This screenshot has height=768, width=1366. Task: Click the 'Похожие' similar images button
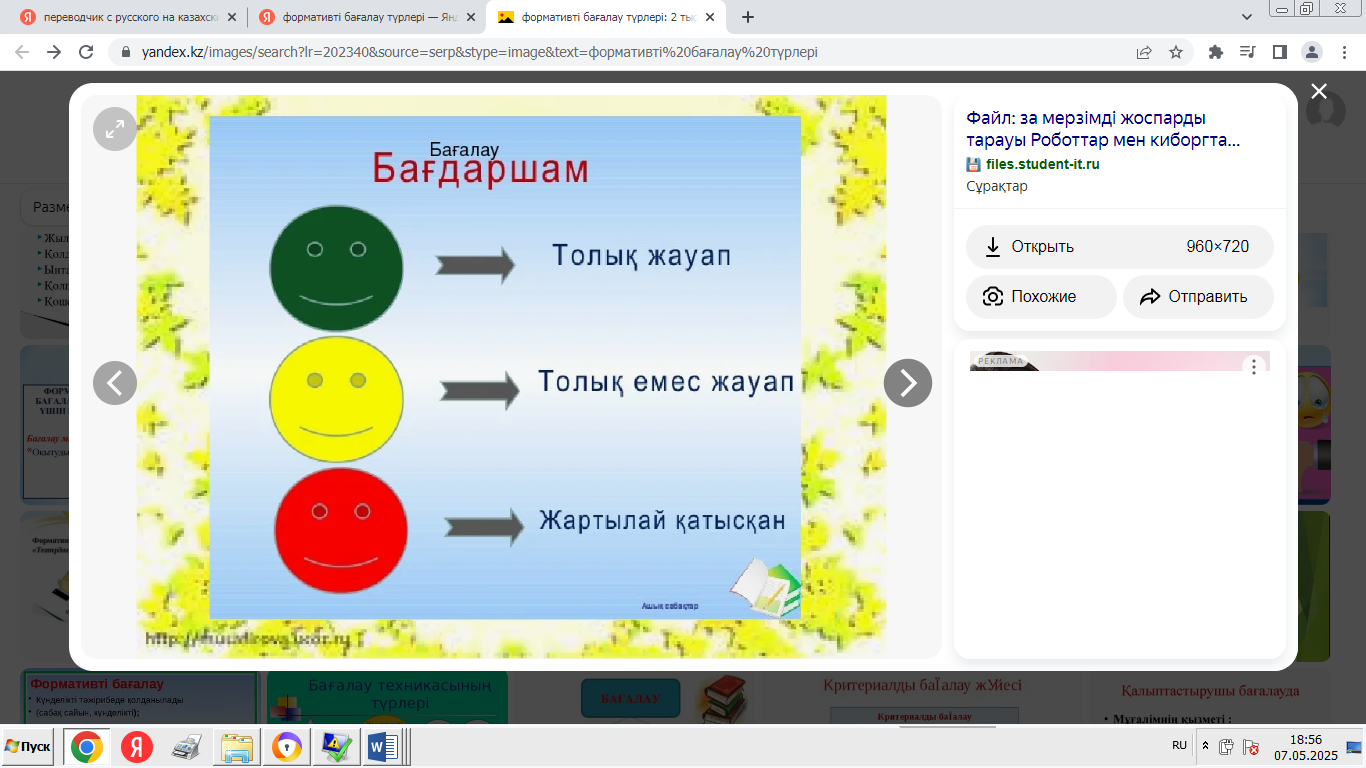[x=1041, y=297]
